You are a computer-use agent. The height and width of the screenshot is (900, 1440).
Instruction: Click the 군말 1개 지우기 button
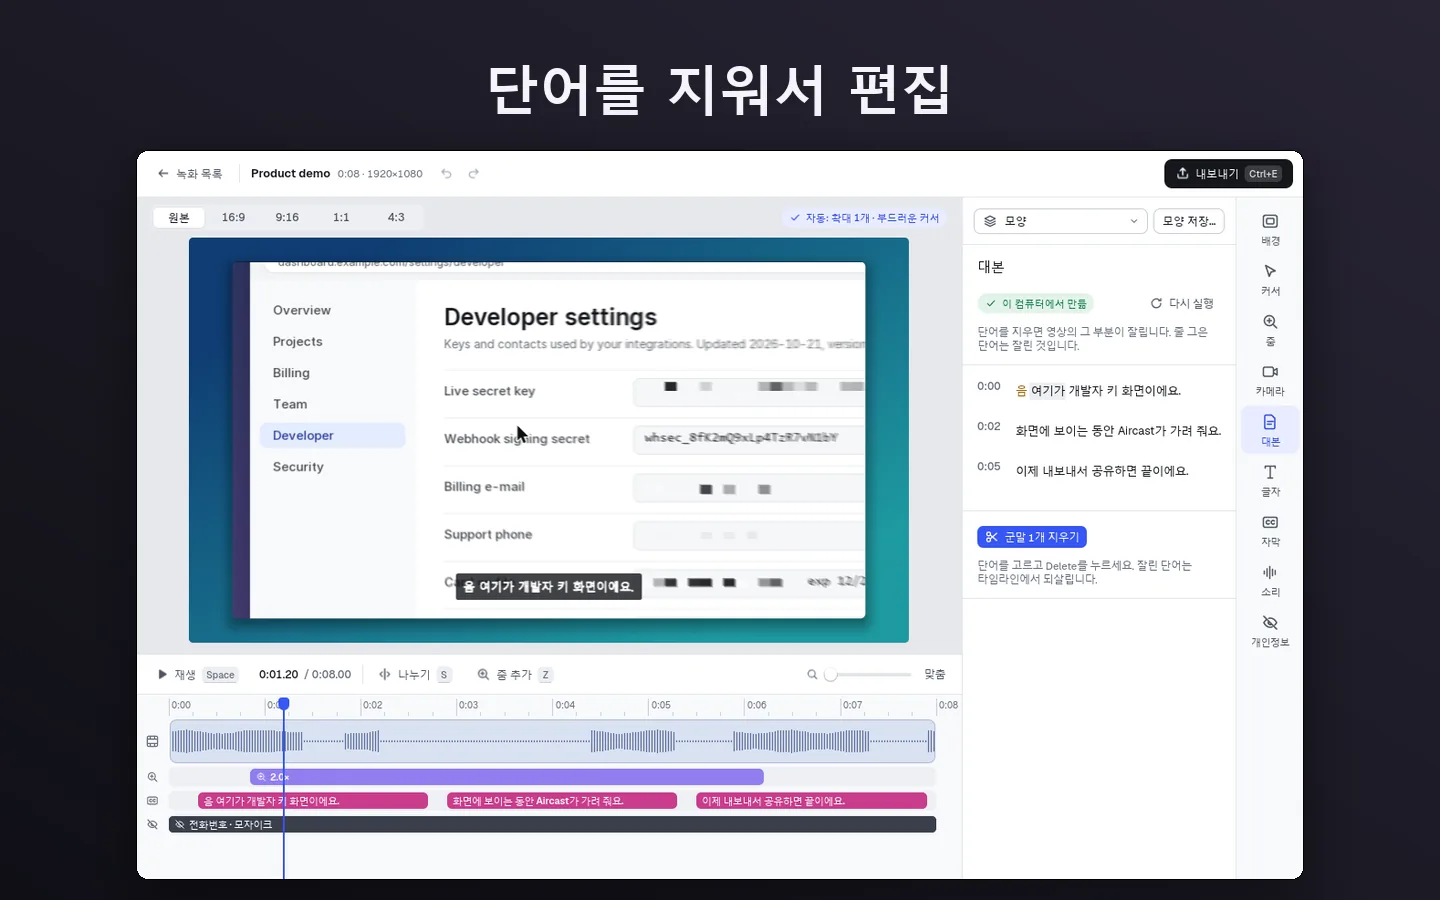(1032, 537)
